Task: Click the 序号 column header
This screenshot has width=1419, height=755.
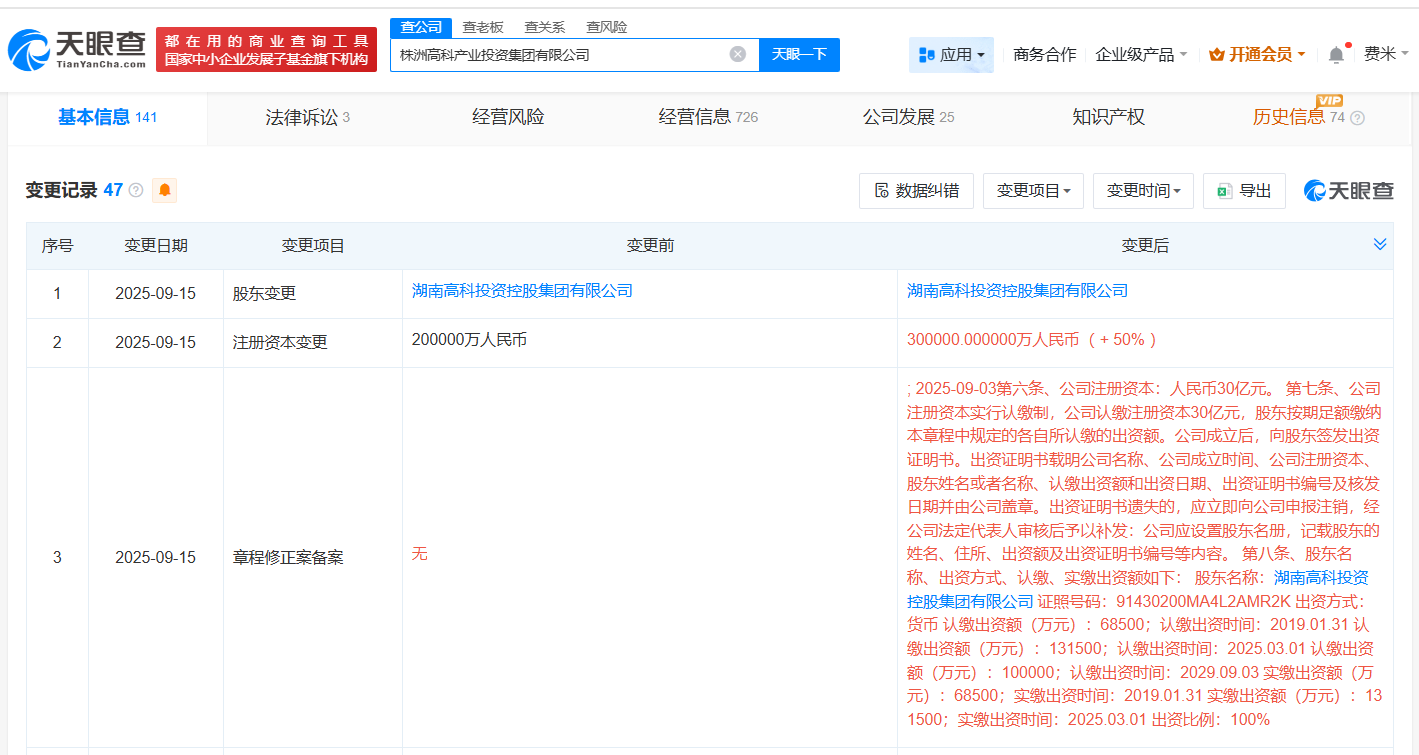Action: 57,246
